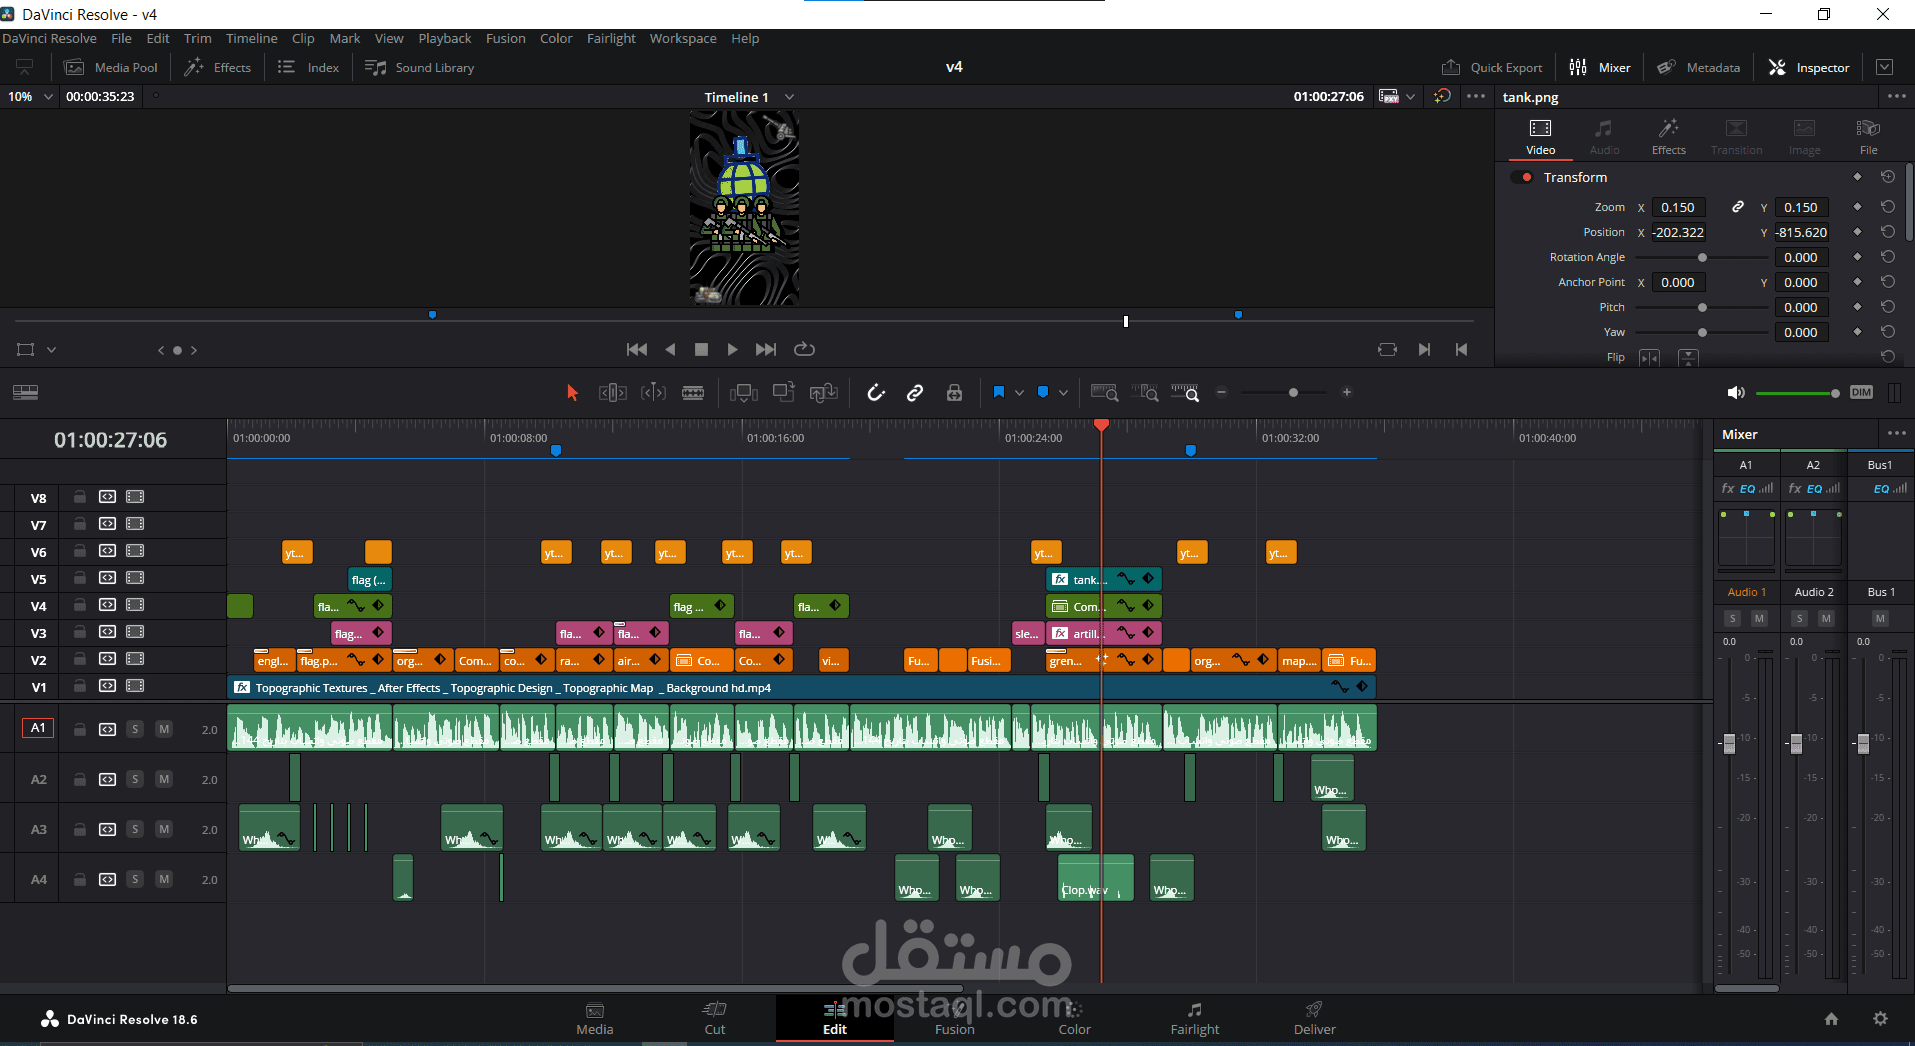Activate the Trim Edit Mode tool
This screenshot has width=1915, height=1046.
click(612, 393)
